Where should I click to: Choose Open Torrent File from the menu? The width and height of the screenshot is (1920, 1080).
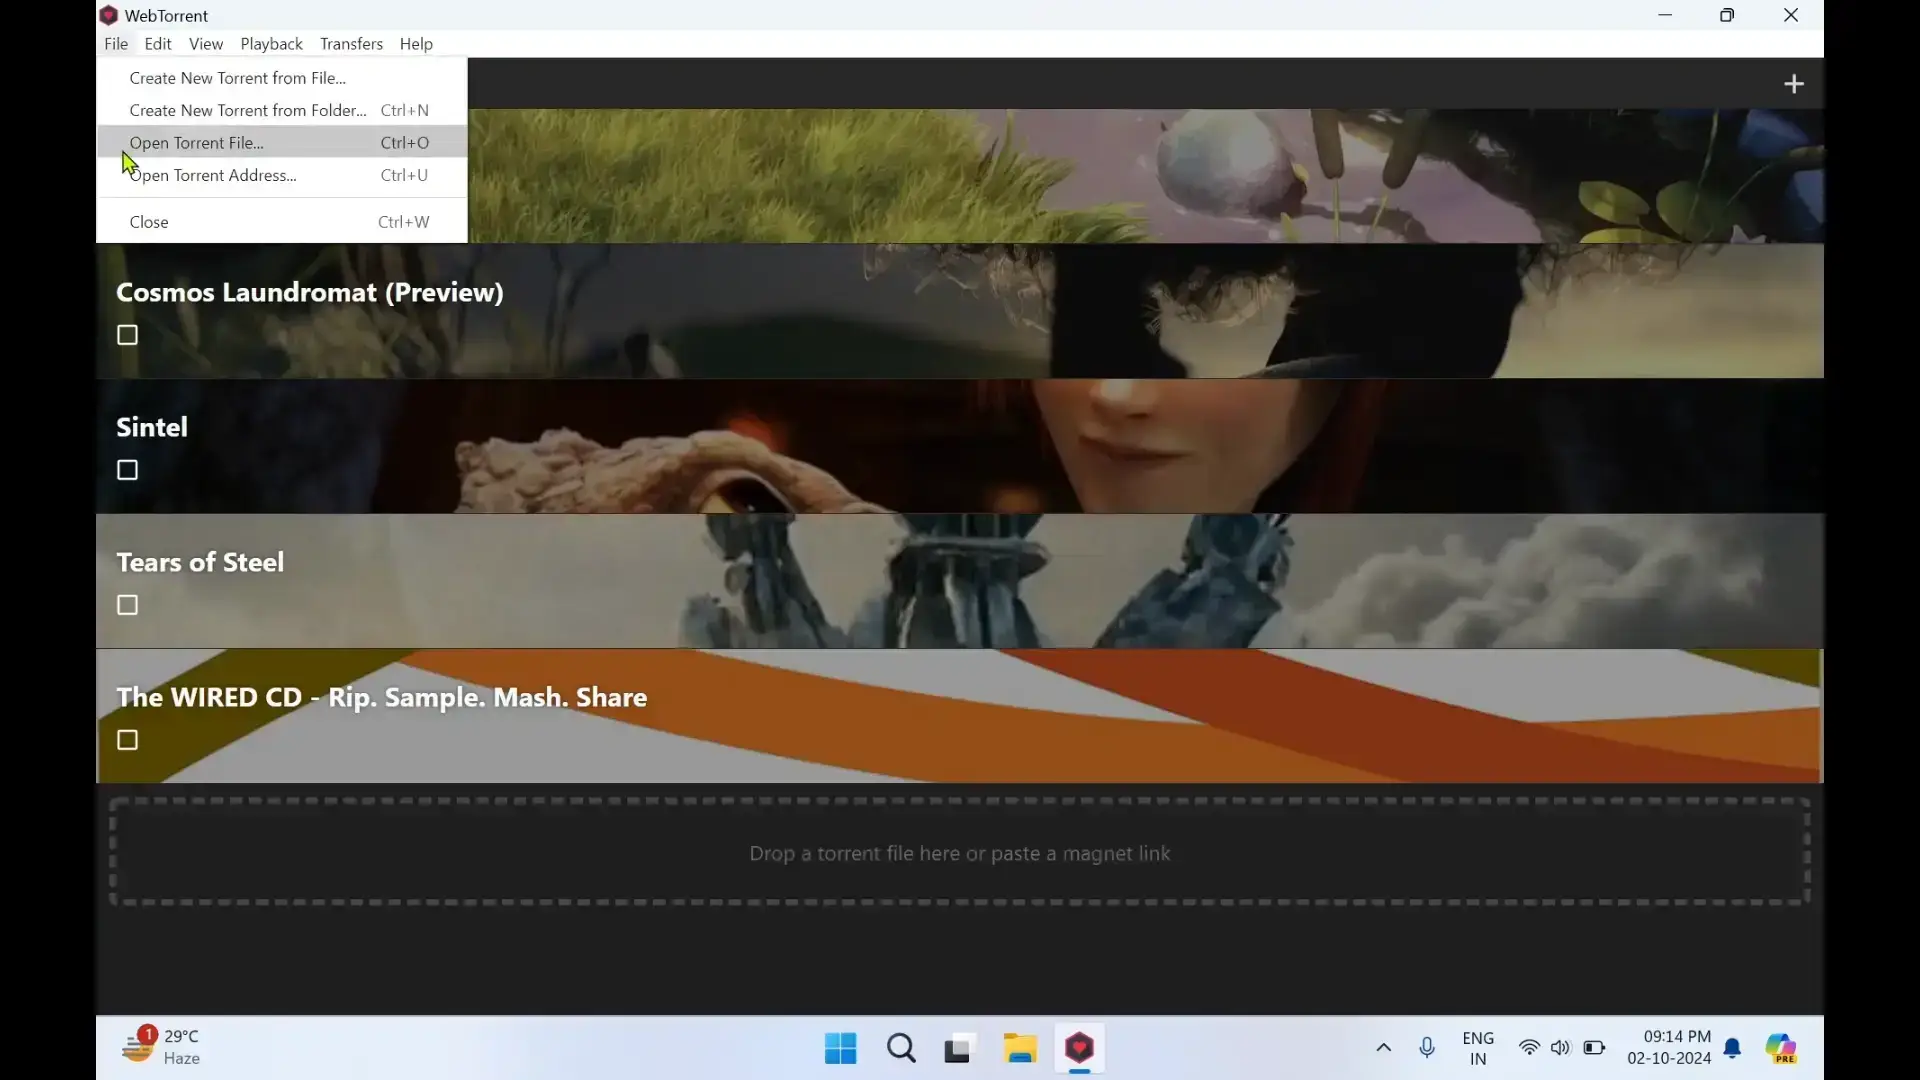(x=196, y=142)
